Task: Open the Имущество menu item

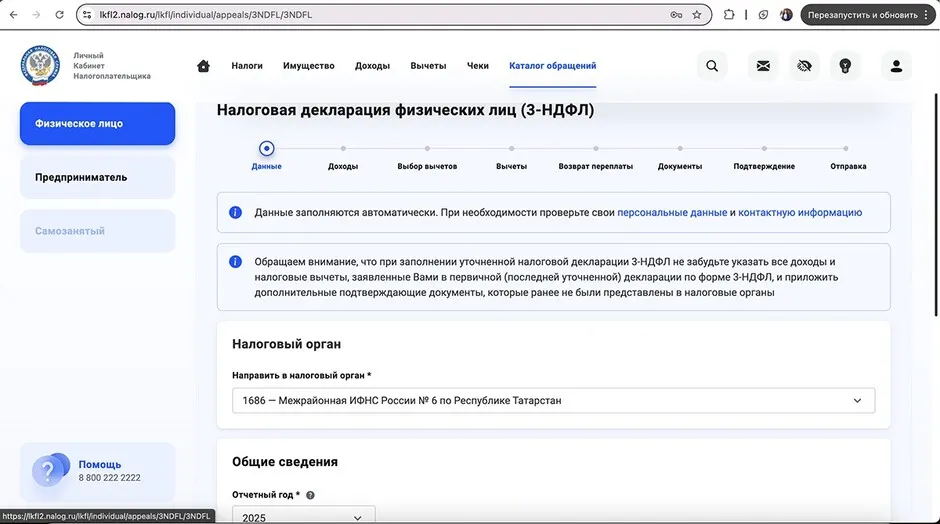Action: coord(309,66)
